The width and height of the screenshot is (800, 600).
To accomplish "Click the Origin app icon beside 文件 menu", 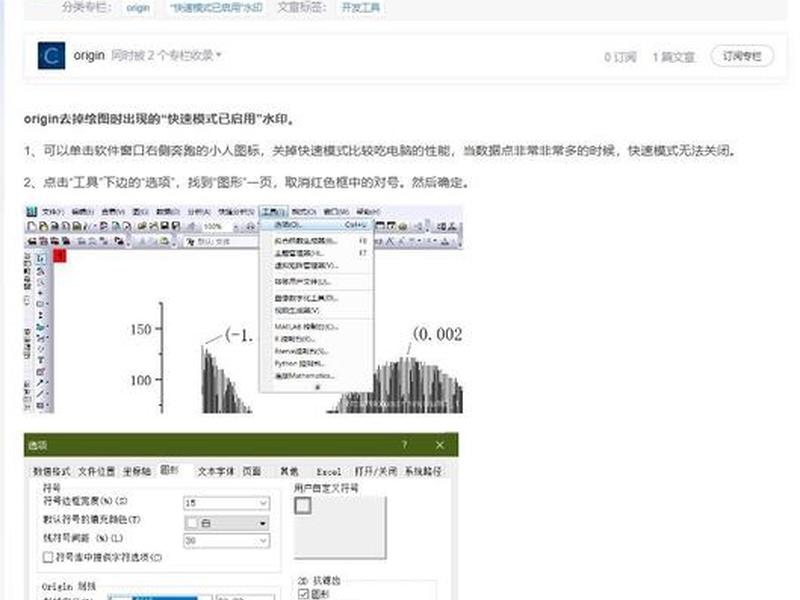I will (32, 211).
